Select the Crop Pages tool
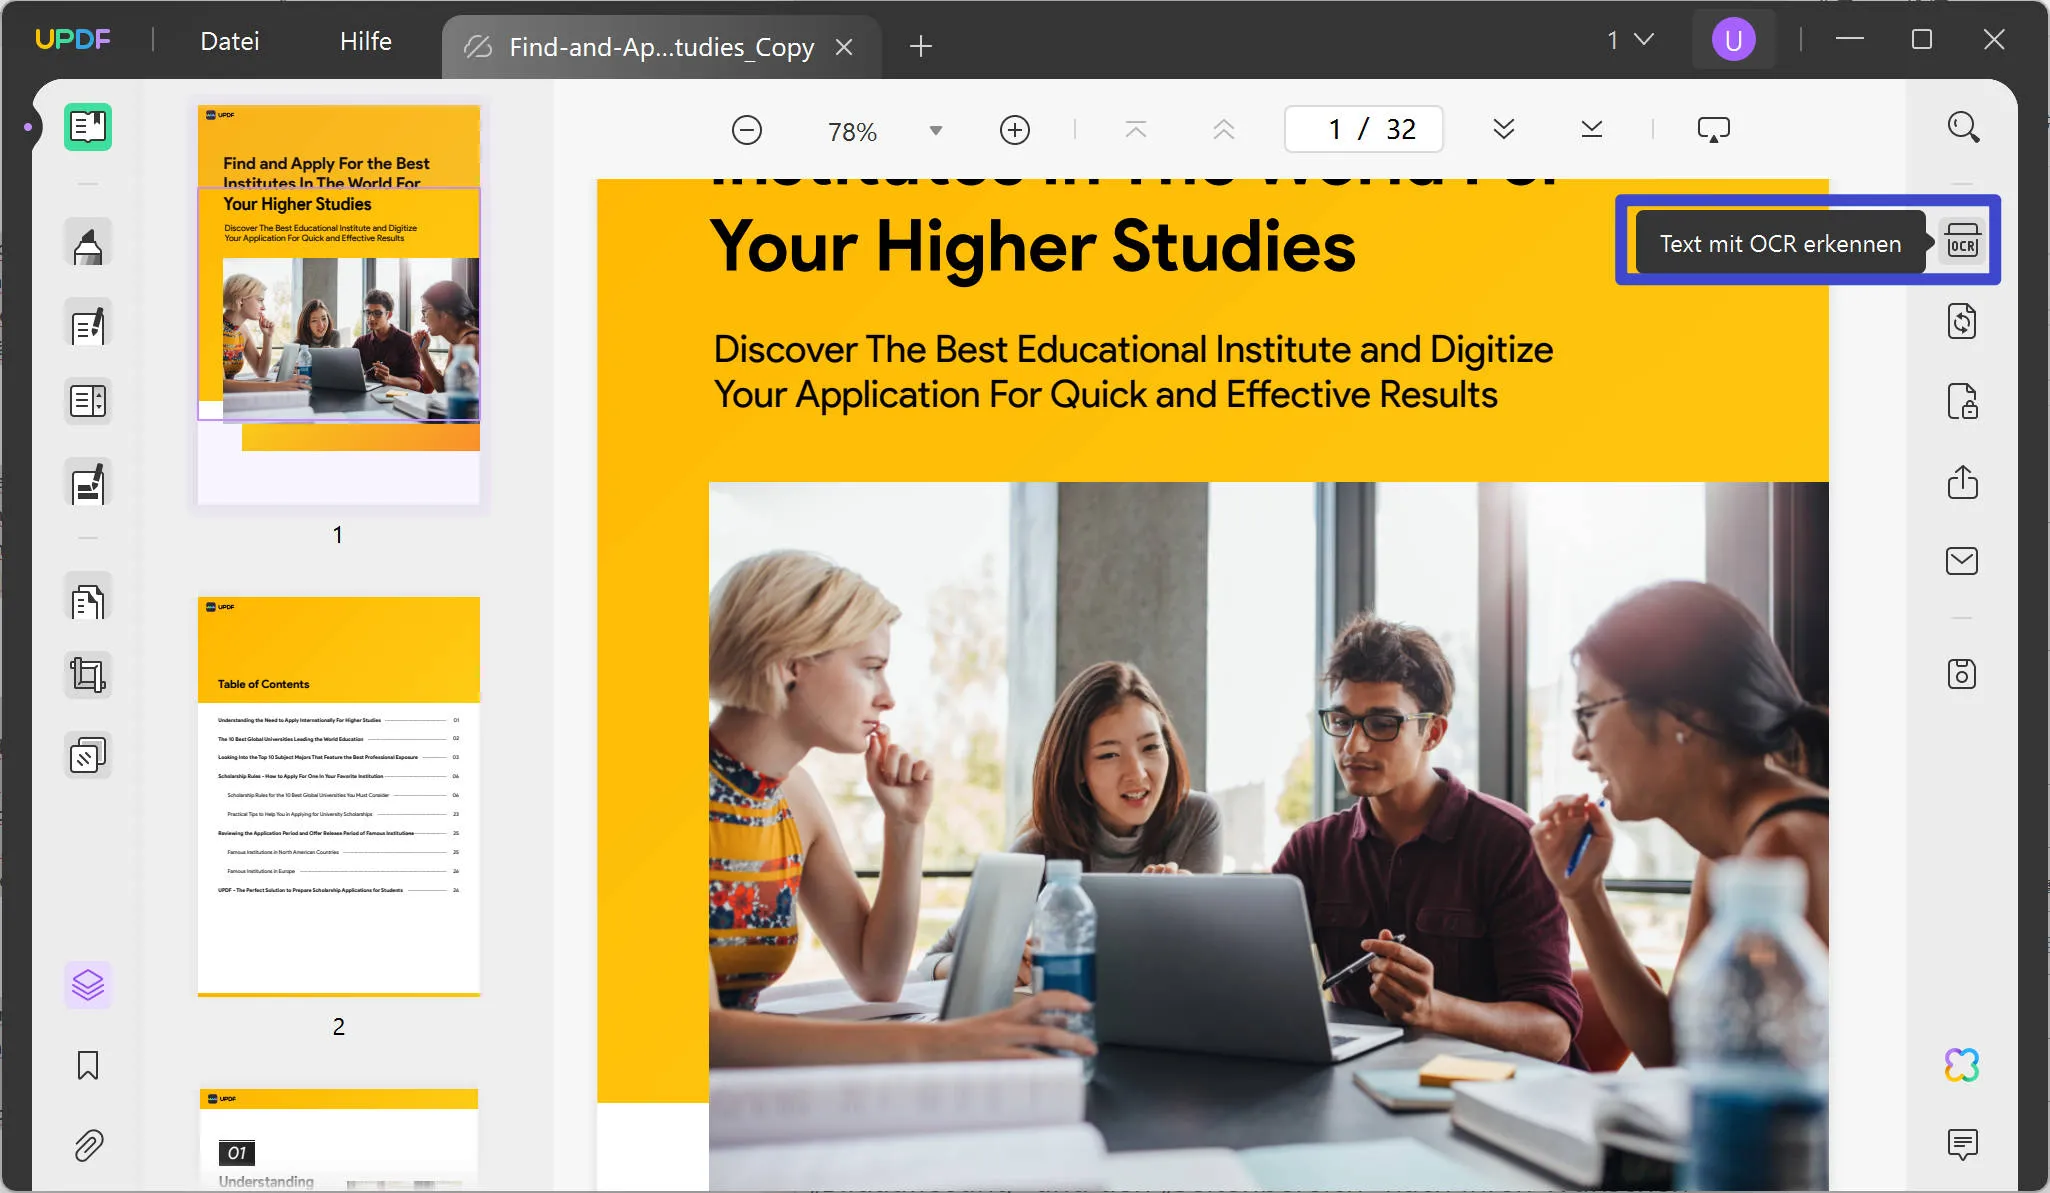 pos(88,675)
